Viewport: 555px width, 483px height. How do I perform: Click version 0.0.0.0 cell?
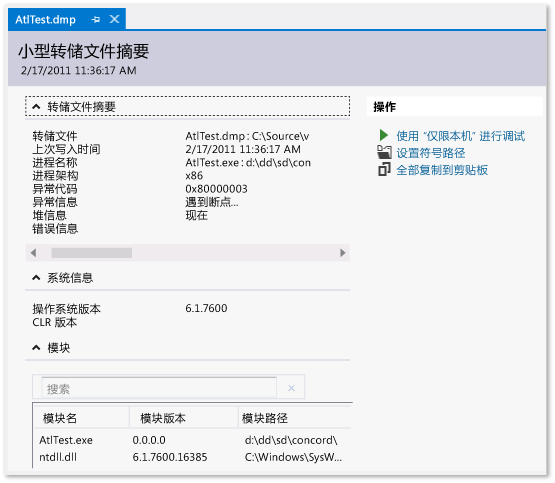click(x=149, y=440)
